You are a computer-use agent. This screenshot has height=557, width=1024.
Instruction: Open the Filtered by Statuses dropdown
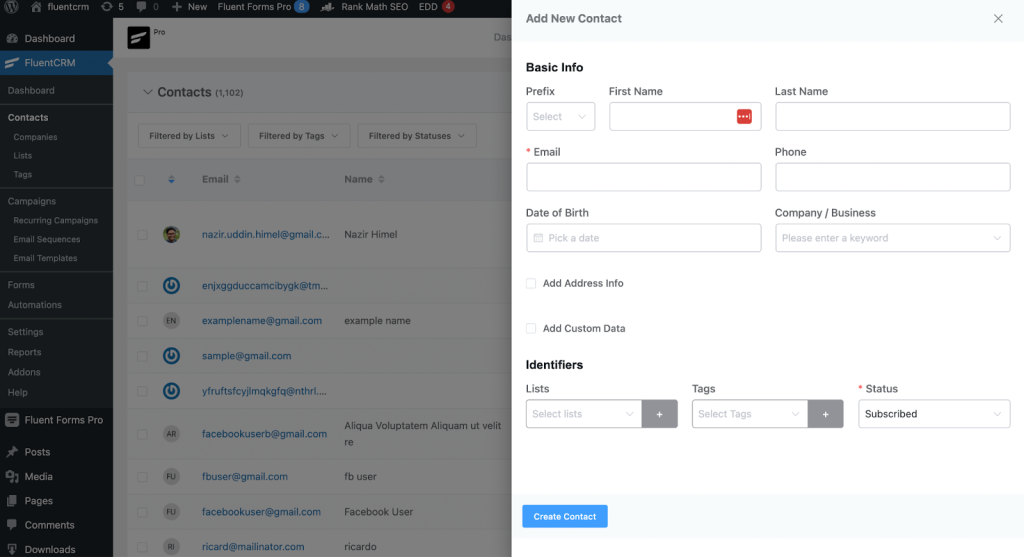point(417,136)
